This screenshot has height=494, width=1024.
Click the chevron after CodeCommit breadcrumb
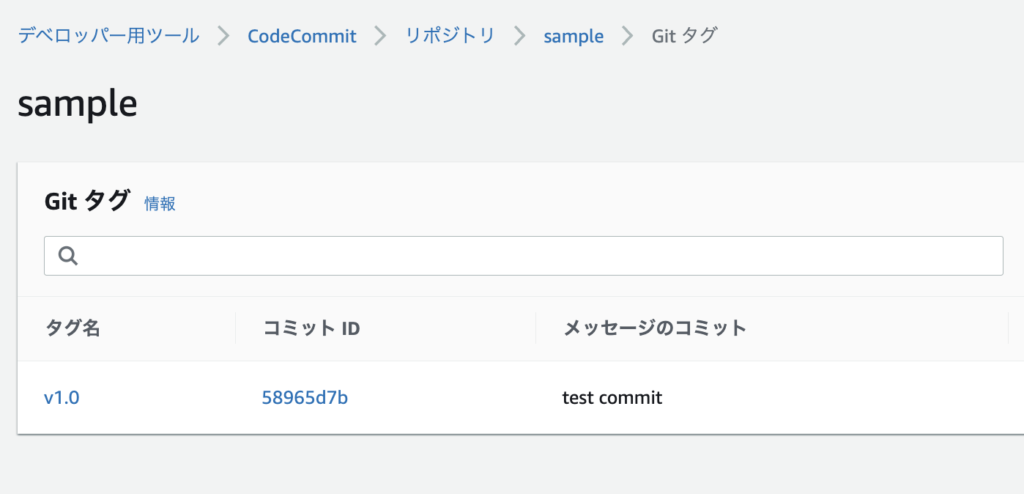[x=380, y=36]
